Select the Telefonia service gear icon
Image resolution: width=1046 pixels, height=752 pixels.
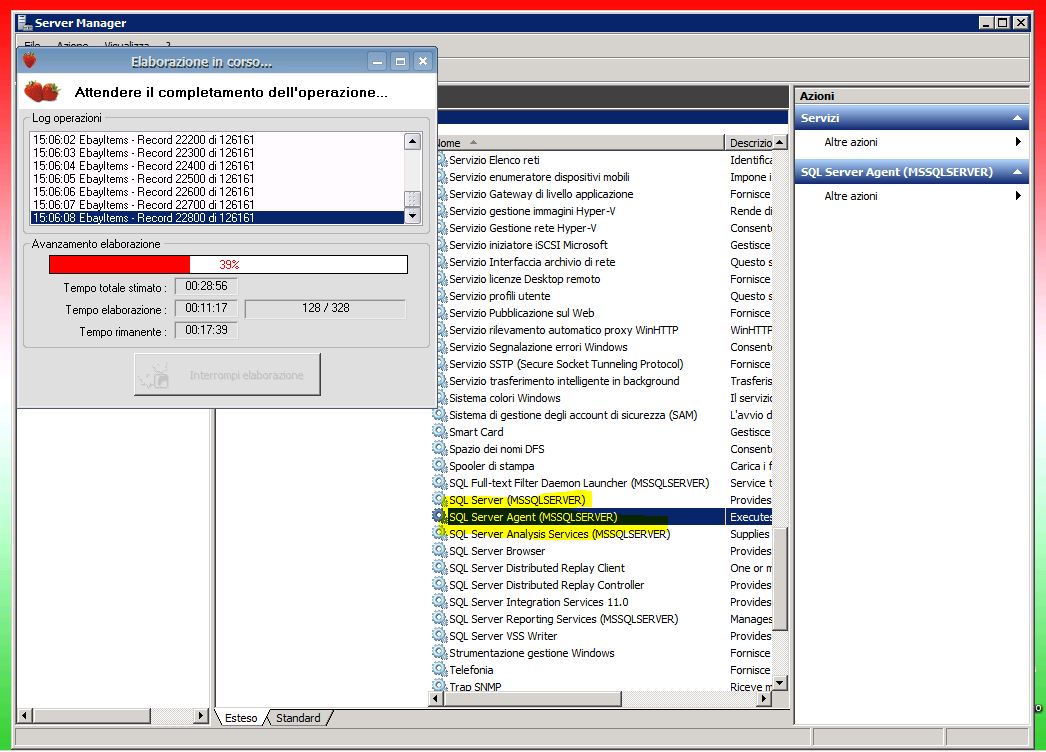point(439,670)
